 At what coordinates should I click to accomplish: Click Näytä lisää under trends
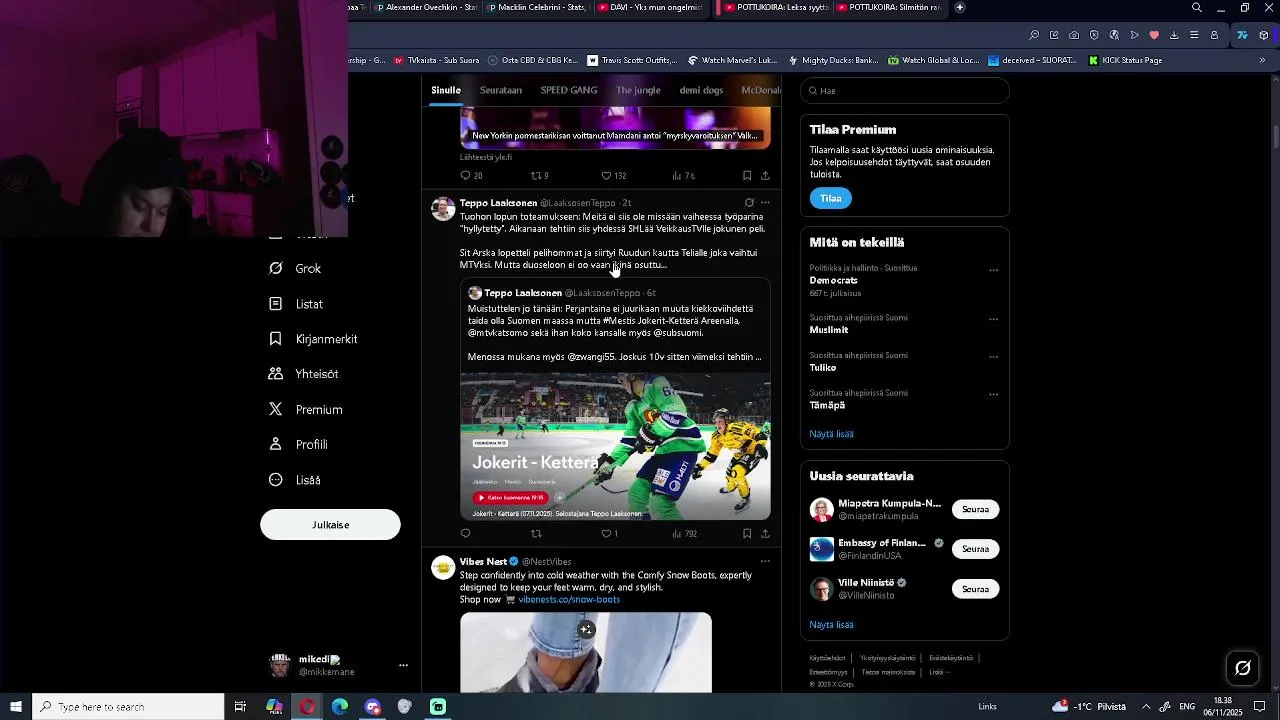(831, 434)
